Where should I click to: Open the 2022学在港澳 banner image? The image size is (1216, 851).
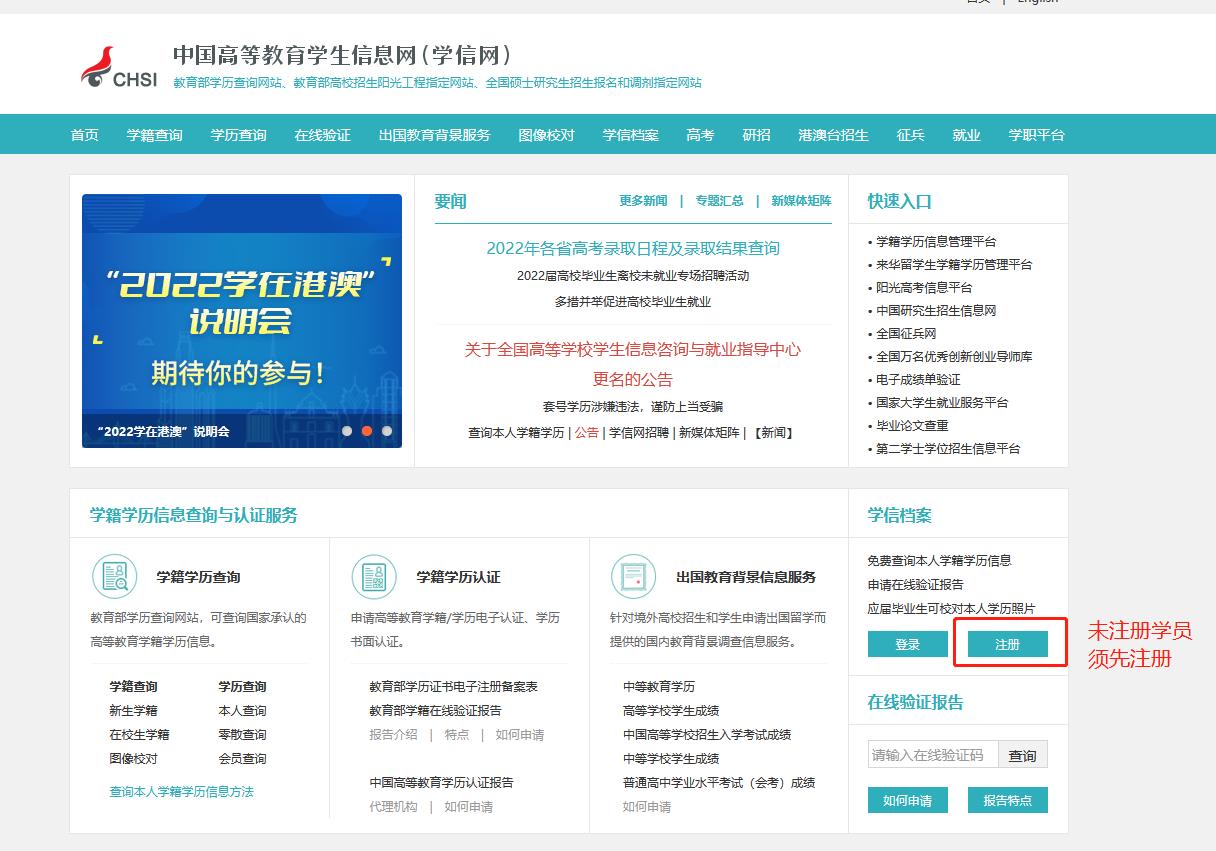coord(242,321)
